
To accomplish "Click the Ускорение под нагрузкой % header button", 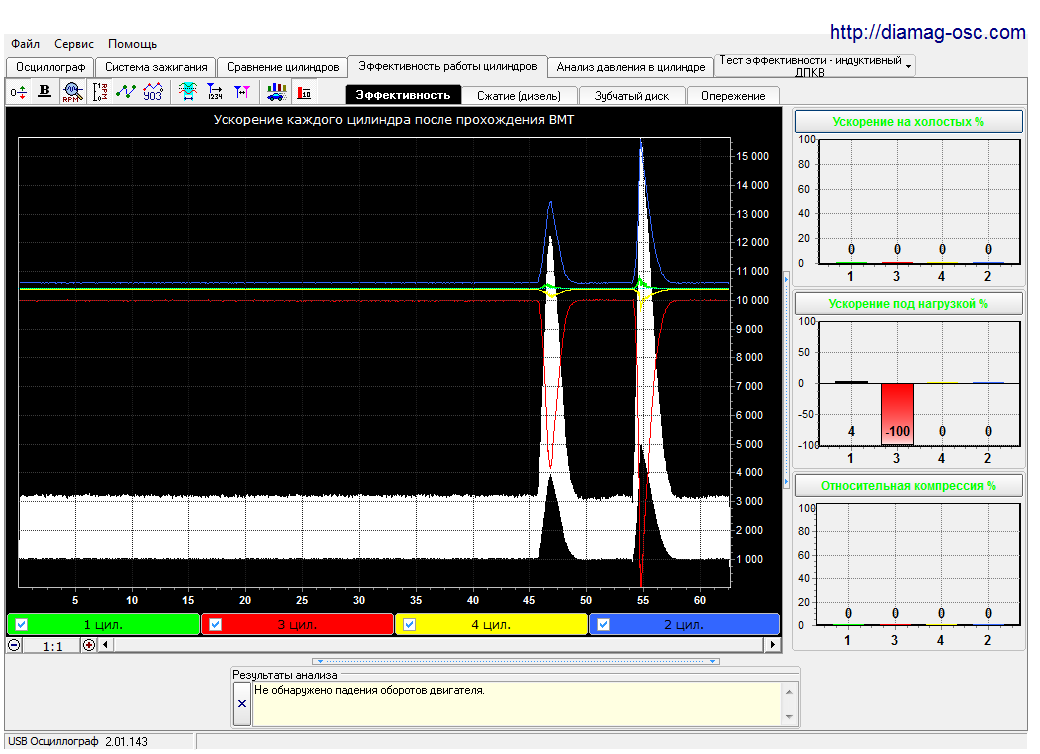I will coord(908,304).
